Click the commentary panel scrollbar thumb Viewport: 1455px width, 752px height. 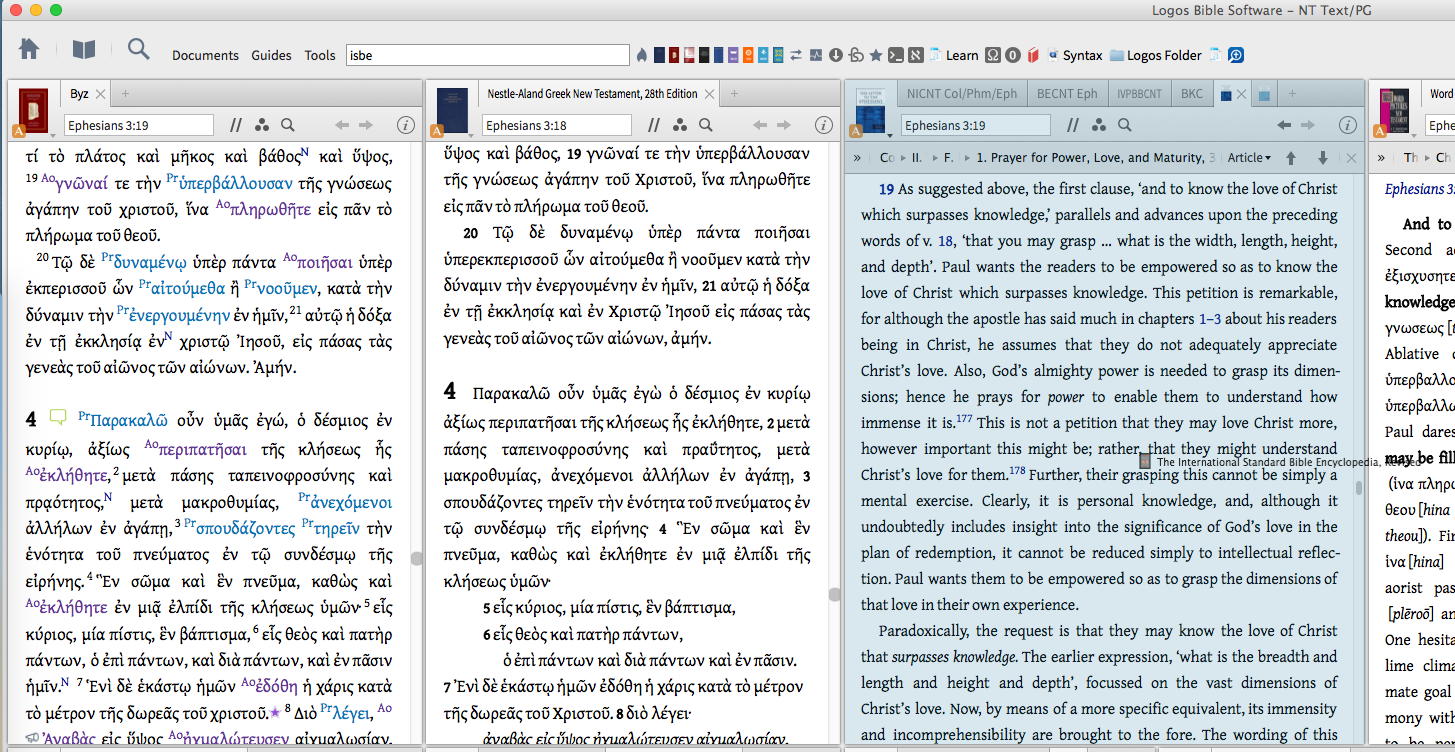tap(1358, 488)
